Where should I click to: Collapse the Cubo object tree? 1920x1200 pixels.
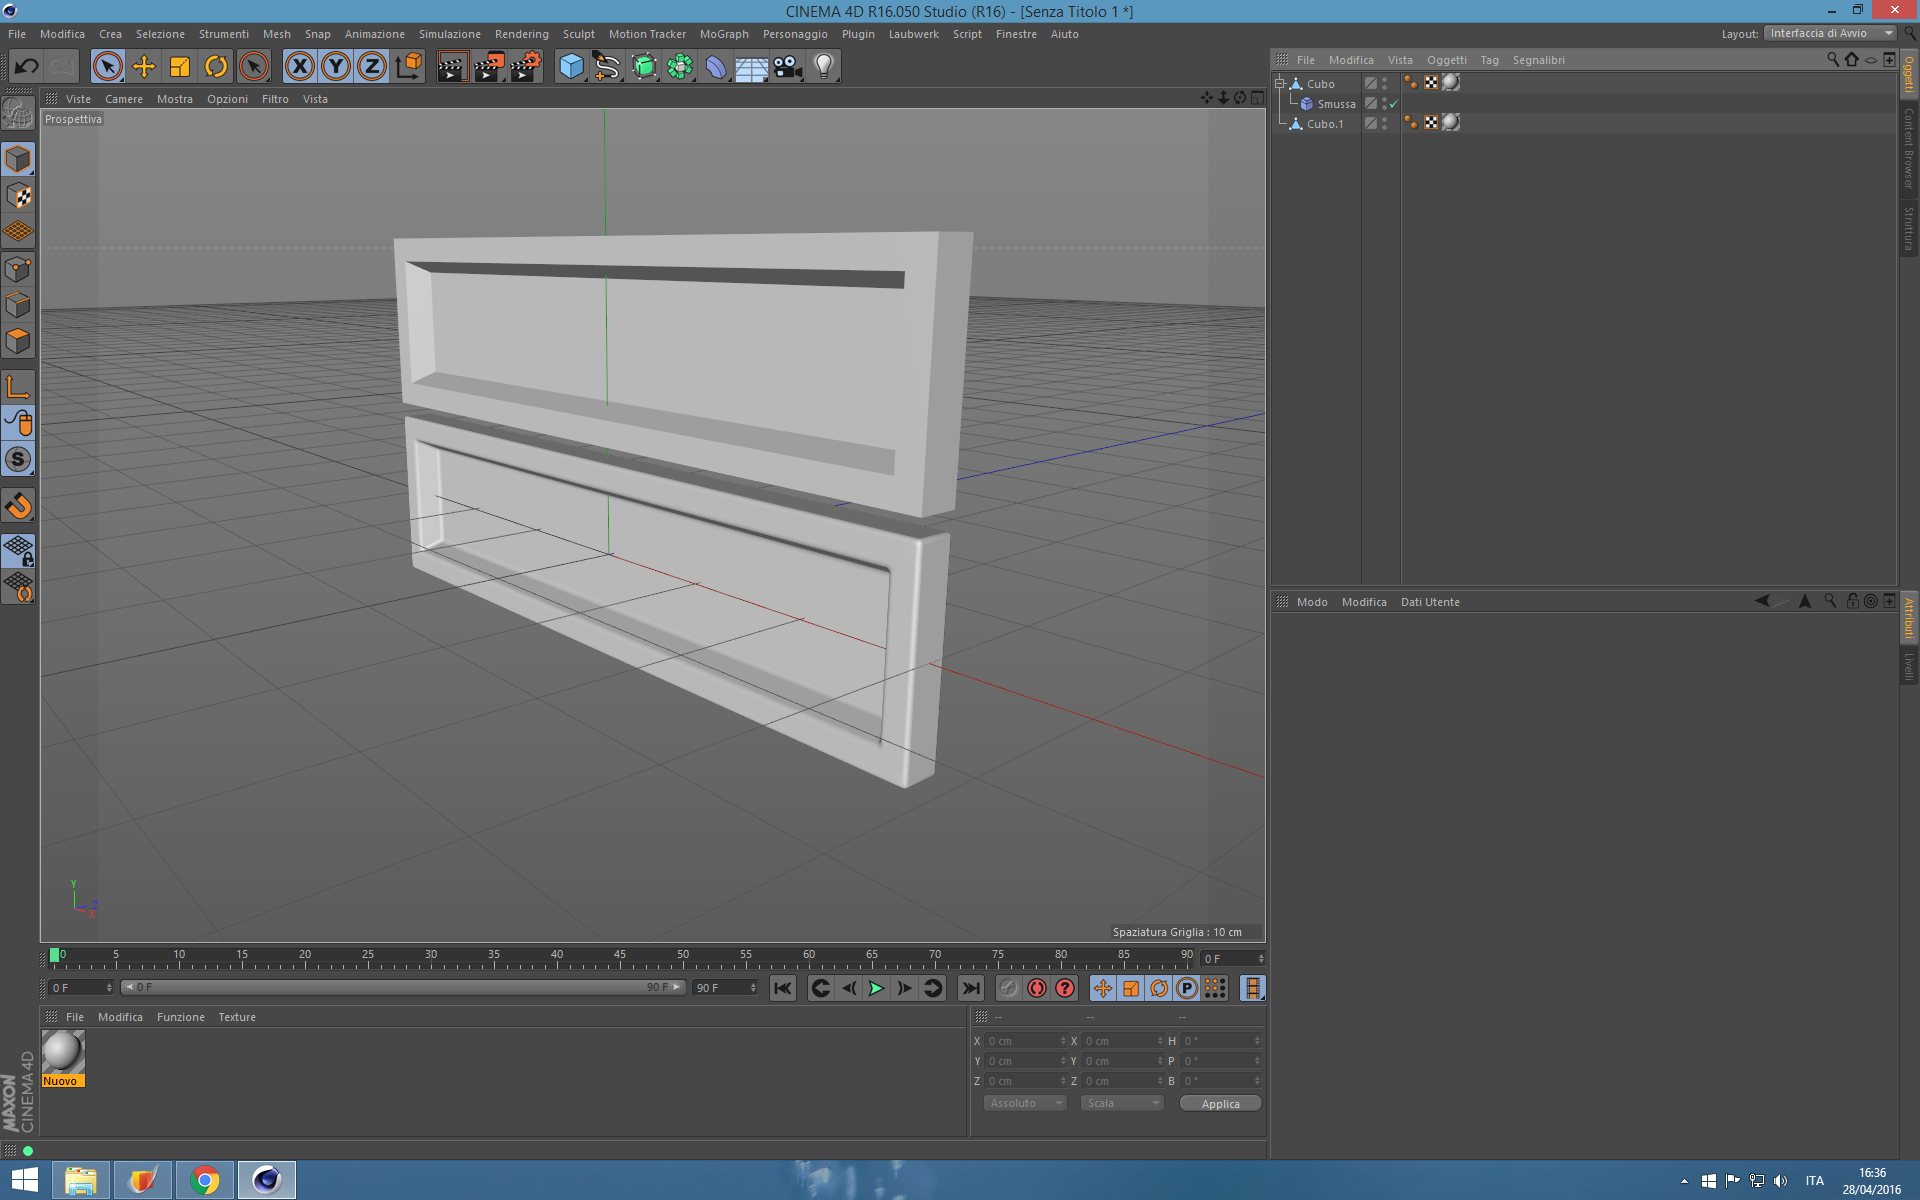click(x=1279, y=84)
